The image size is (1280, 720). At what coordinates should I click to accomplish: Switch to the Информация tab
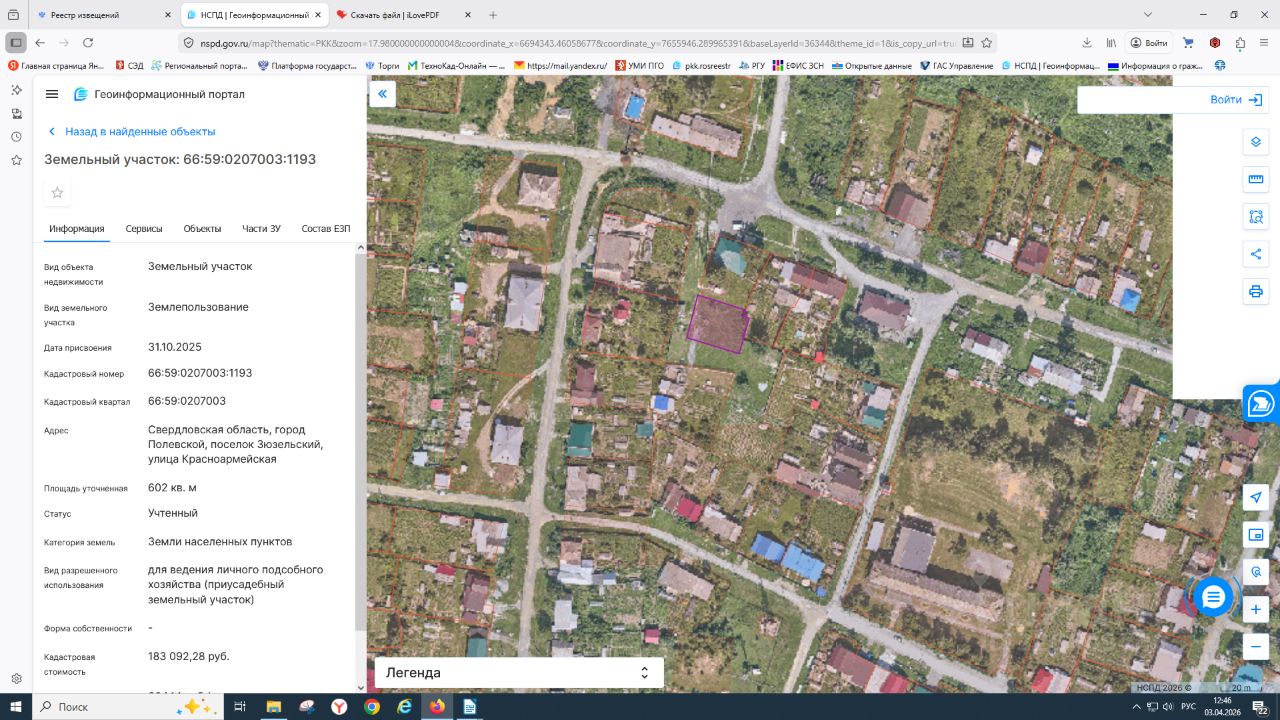[x=77, y=229]
